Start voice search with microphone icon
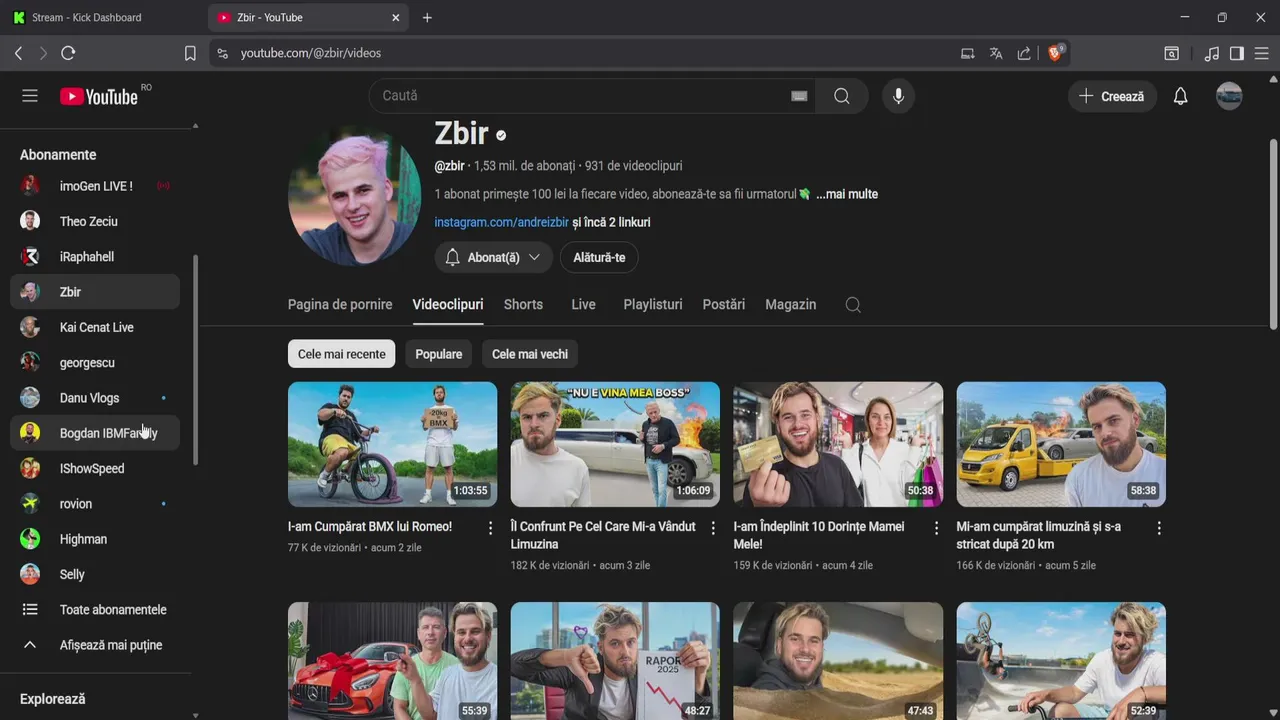This screenshot has height=720, width=1280. tap(898, 96)
